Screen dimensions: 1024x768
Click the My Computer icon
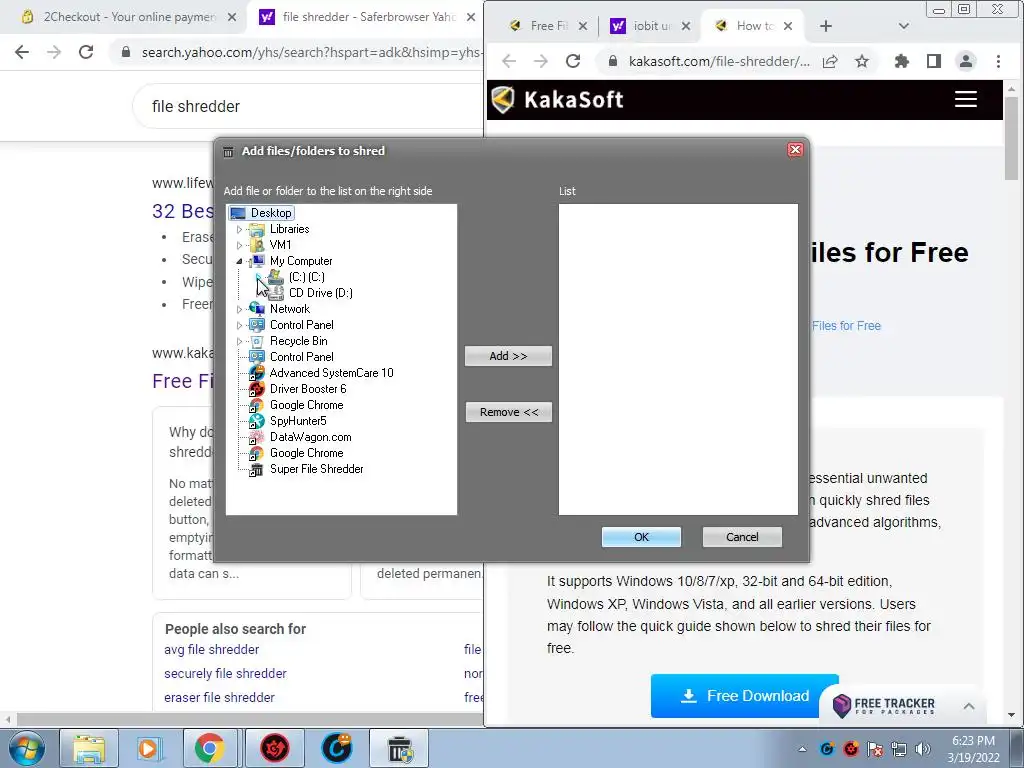[x=257, y=261]
